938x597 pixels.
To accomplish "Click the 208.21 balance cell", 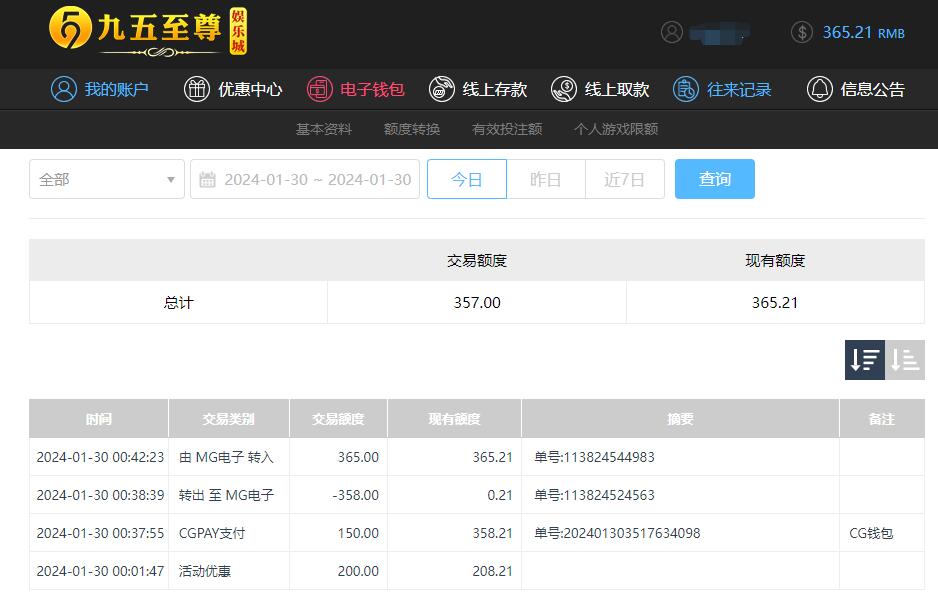I will click(492, 571).
